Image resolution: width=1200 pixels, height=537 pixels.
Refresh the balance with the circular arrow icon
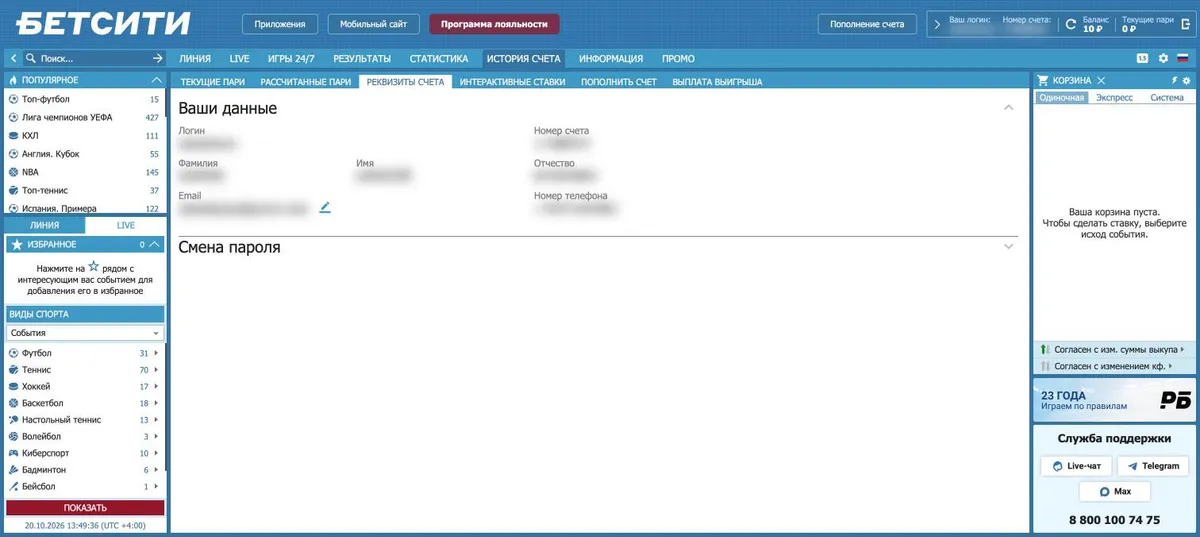coord(1071,25)
